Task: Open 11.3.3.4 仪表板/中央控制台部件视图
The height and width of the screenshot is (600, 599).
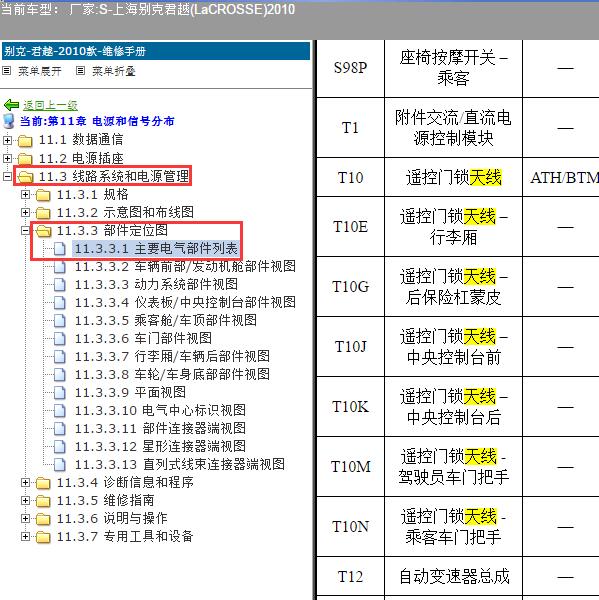Action: (x=185, y=302)
